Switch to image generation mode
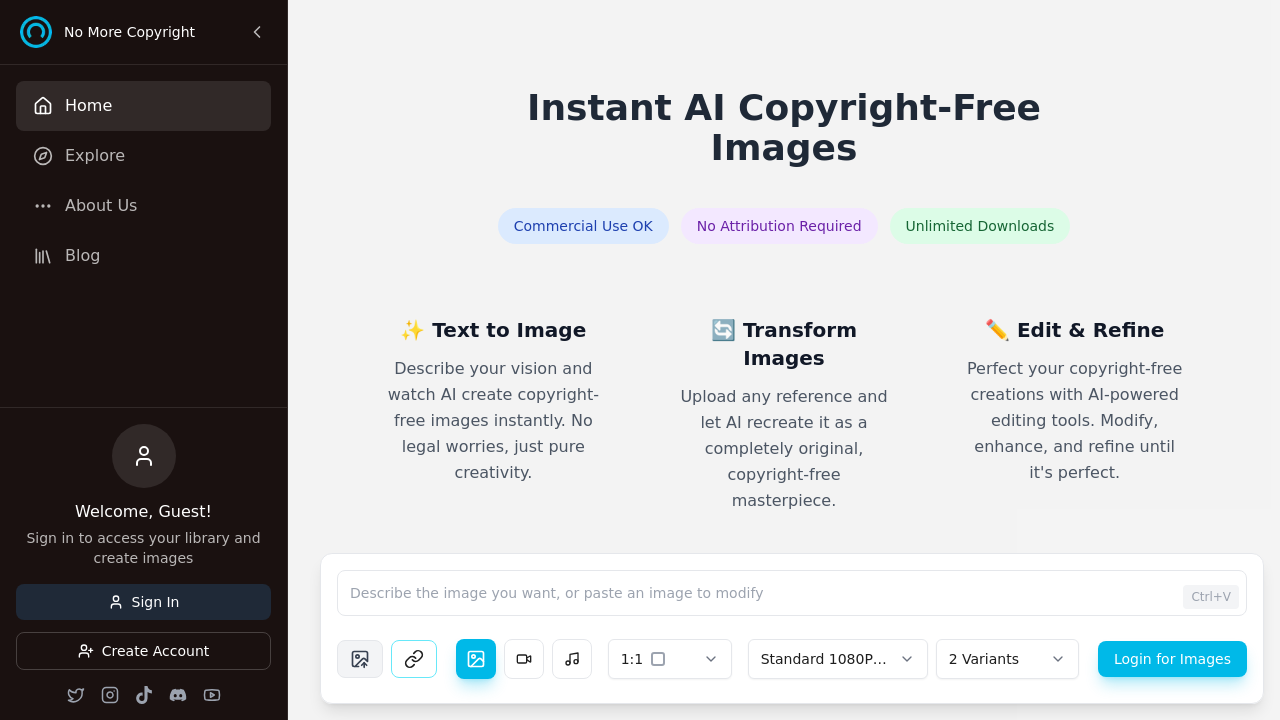The image size is (1280, 720). point(476,659)
